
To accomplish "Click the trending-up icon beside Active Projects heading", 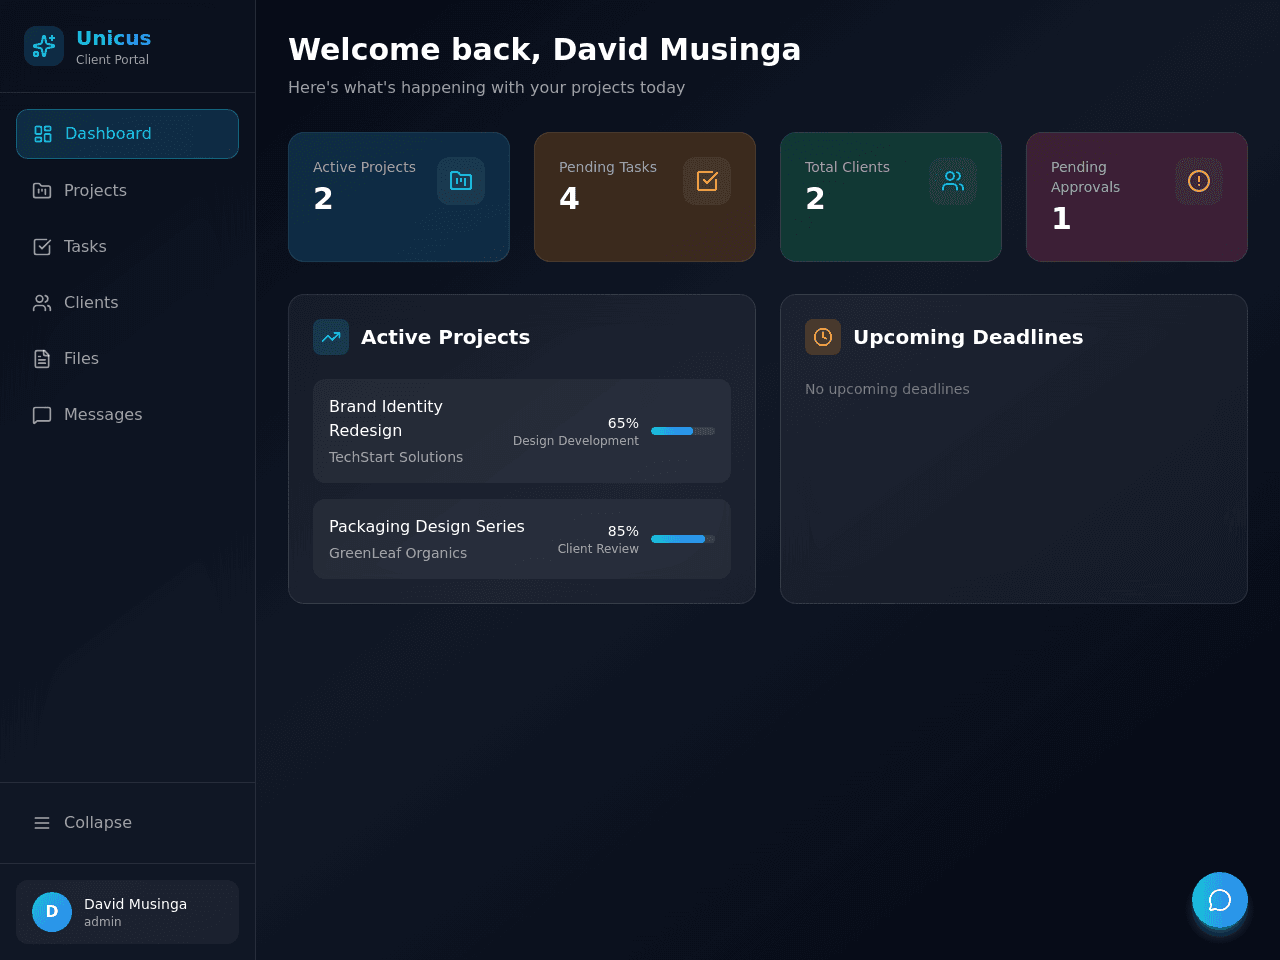I will 331,337.
